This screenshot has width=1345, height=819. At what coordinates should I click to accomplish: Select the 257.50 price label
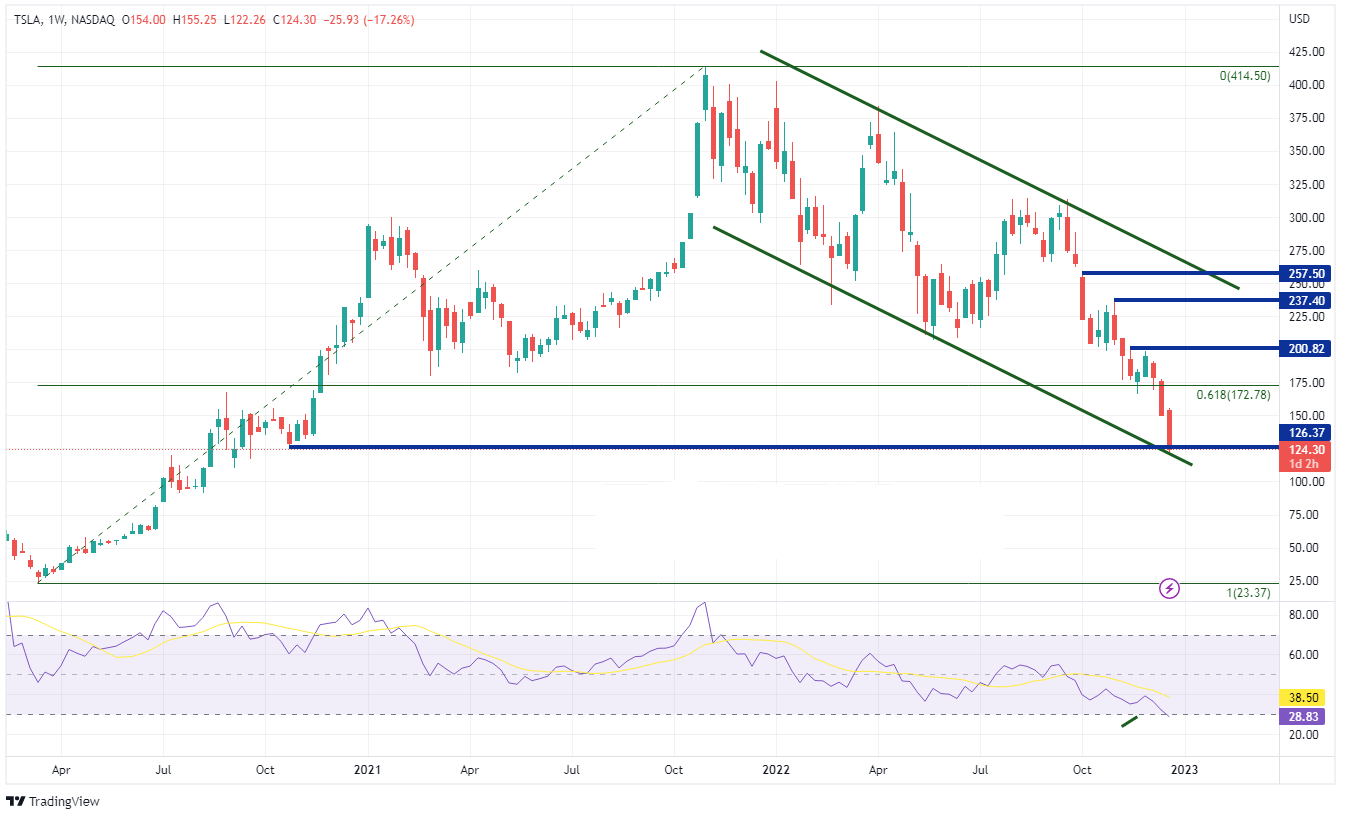[1307, 273]
